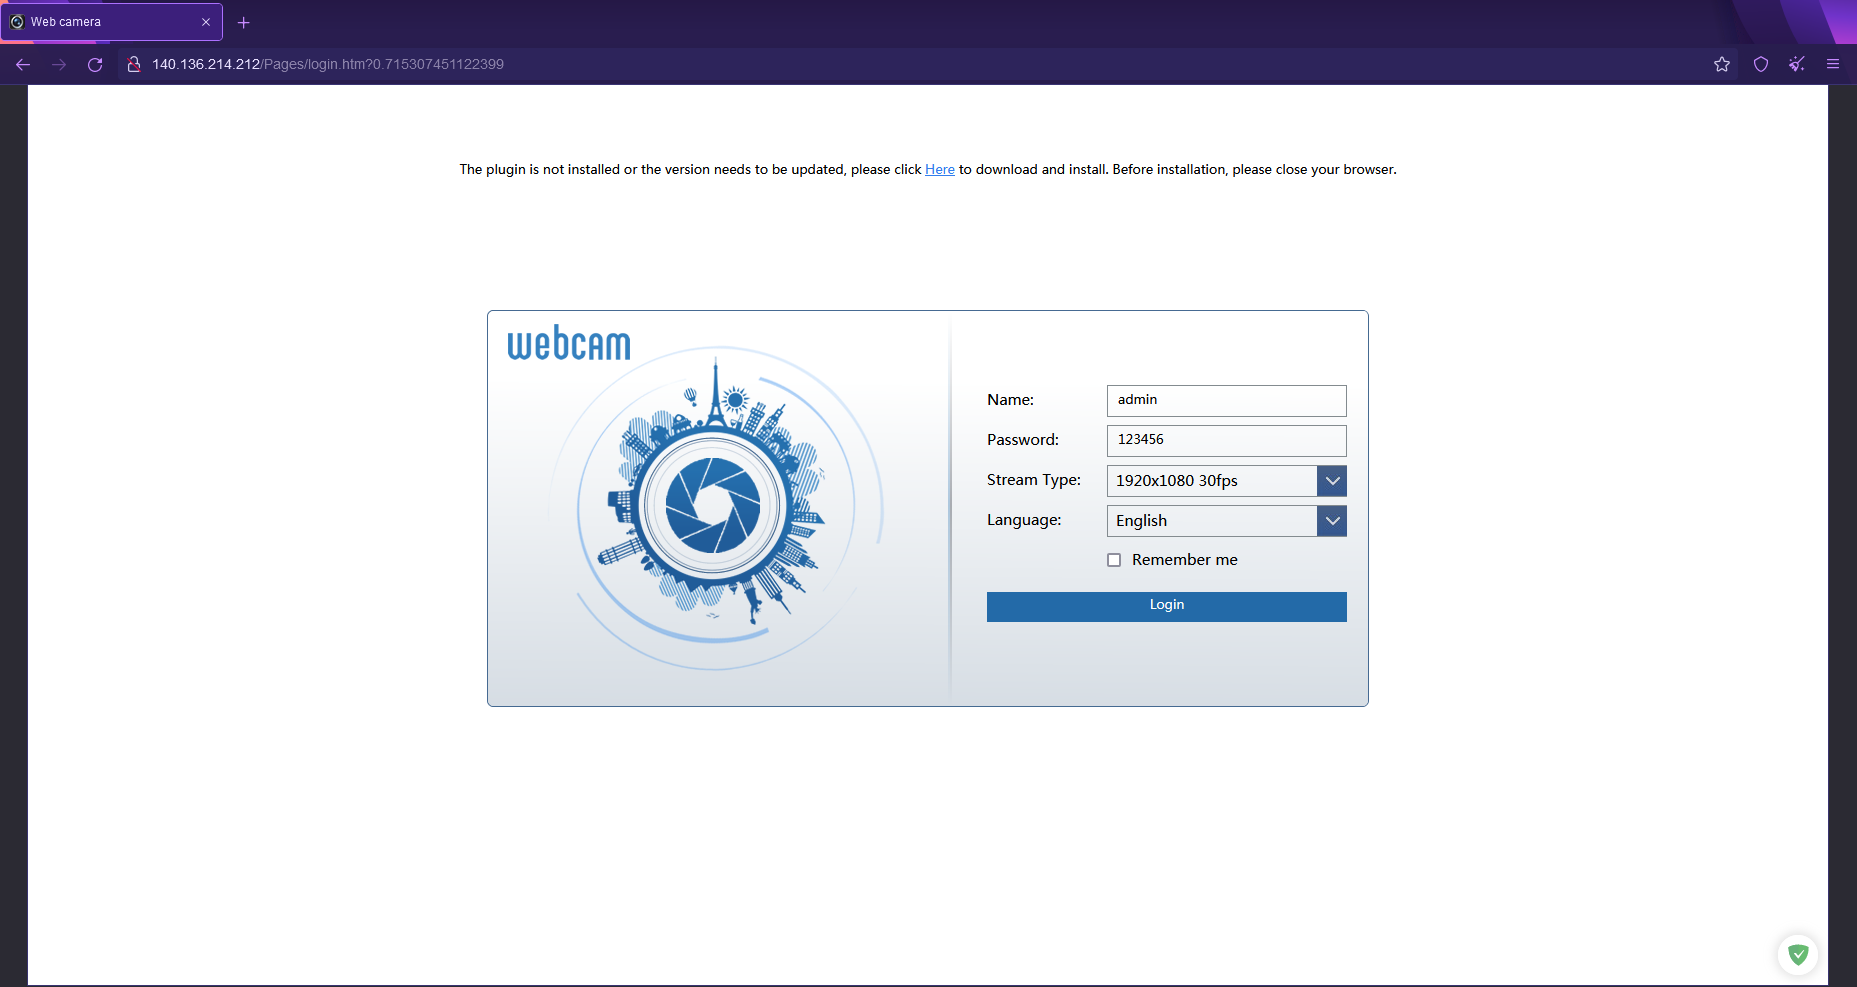Image resolution: width=1857 pixels, height=987 pixels.
Task: Click the extension icon beside the menu
Action: coord(1797,64)
